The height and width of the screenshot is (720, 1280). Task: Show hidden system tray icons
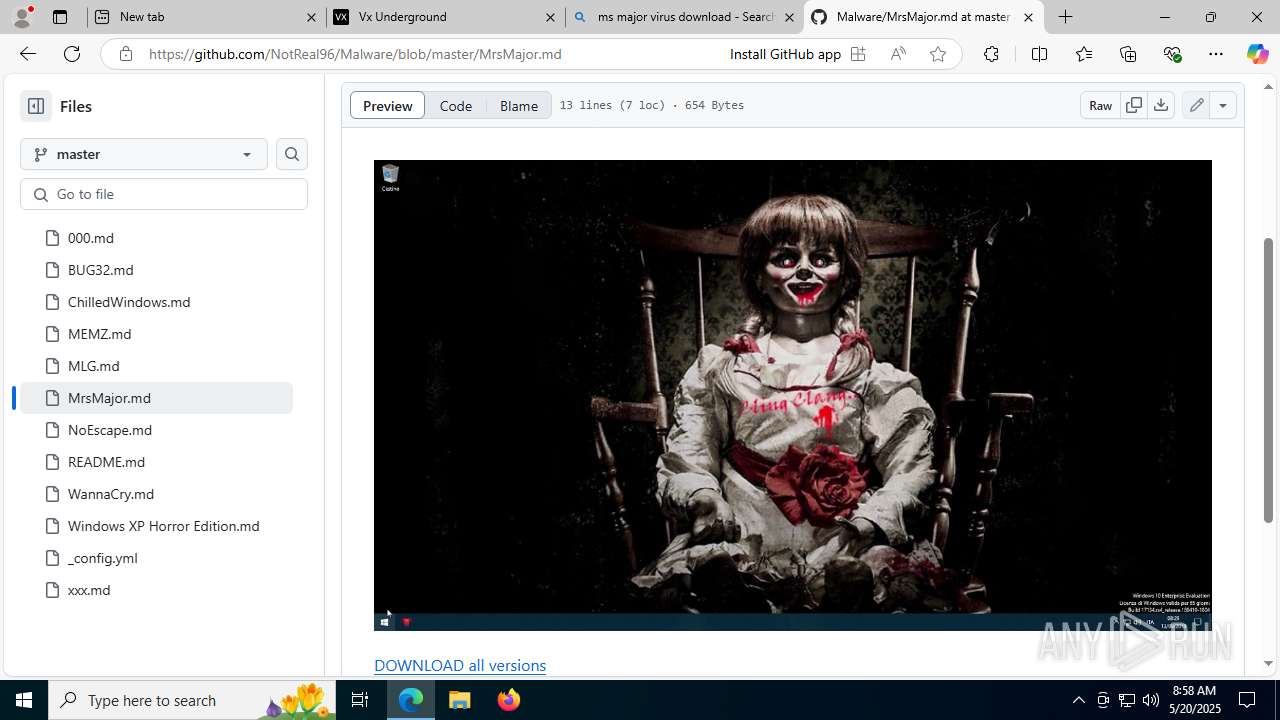(1079, 700)
